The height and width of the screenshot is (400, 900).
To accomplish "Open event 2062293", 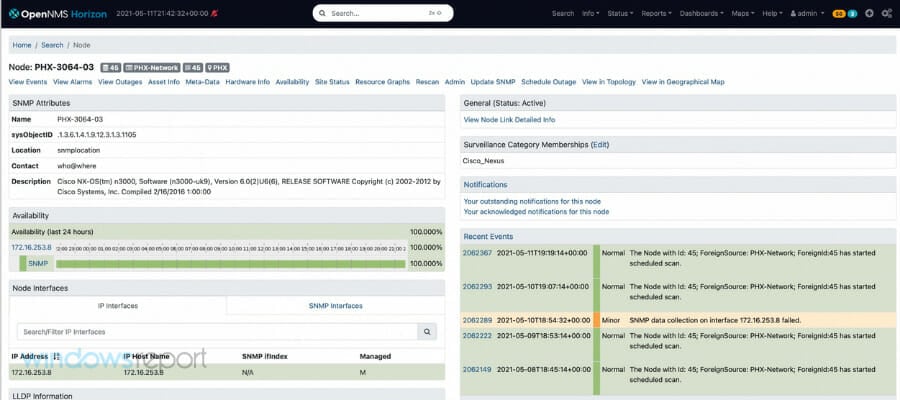I will click(477, 286).
